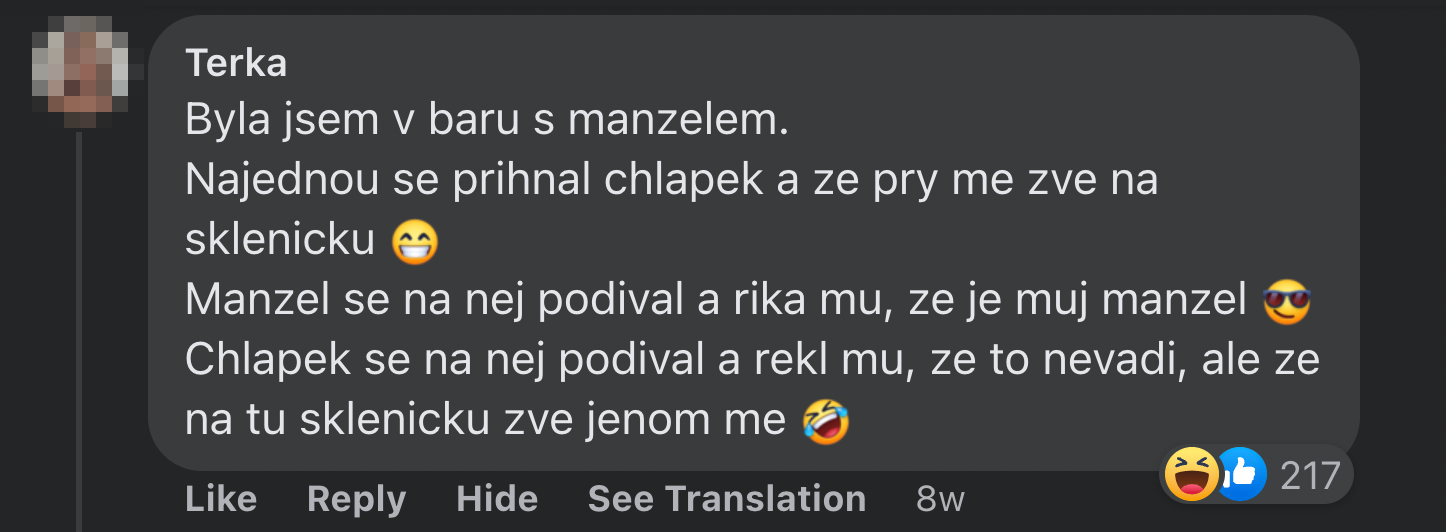Open Terka's profile via the name

coord(236,63)
